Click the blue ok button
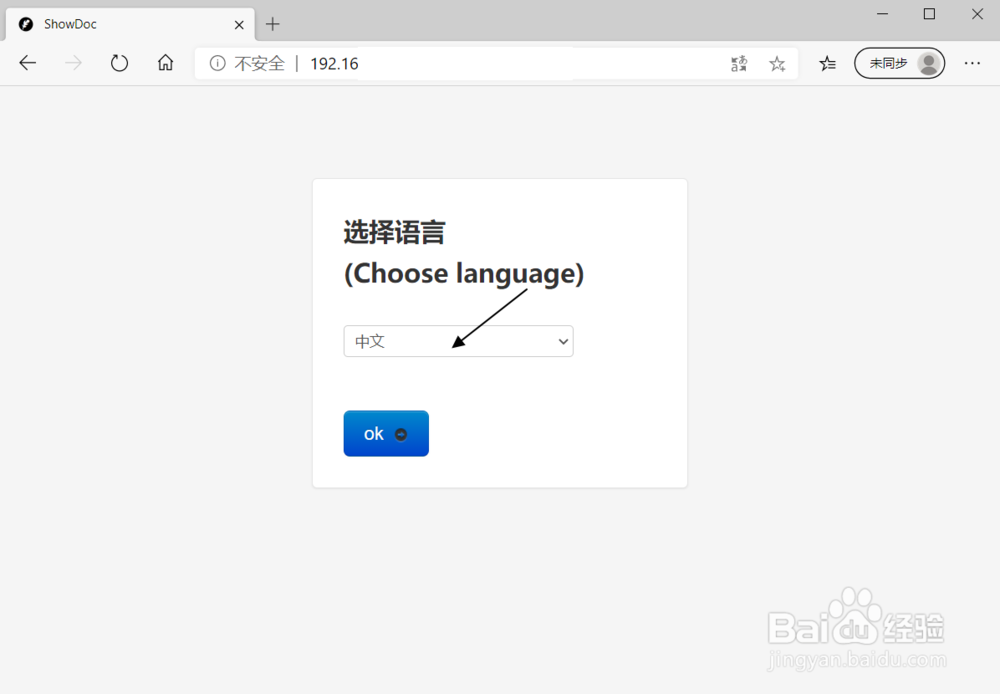 pos(386,434)
